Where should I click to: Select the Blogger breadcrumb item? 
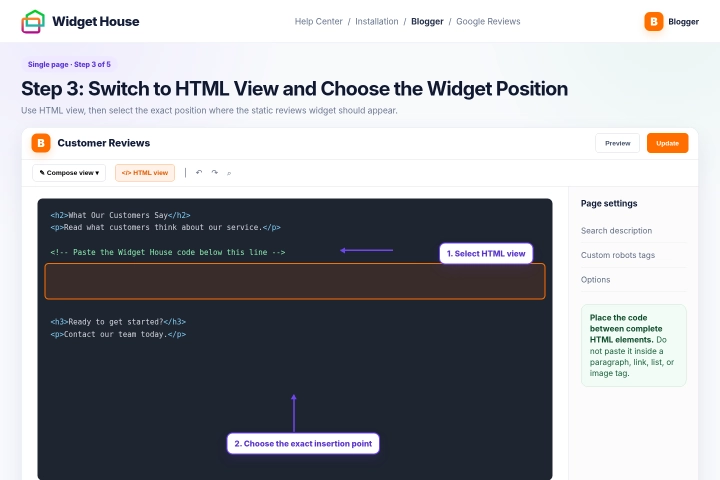pos(427,22)
